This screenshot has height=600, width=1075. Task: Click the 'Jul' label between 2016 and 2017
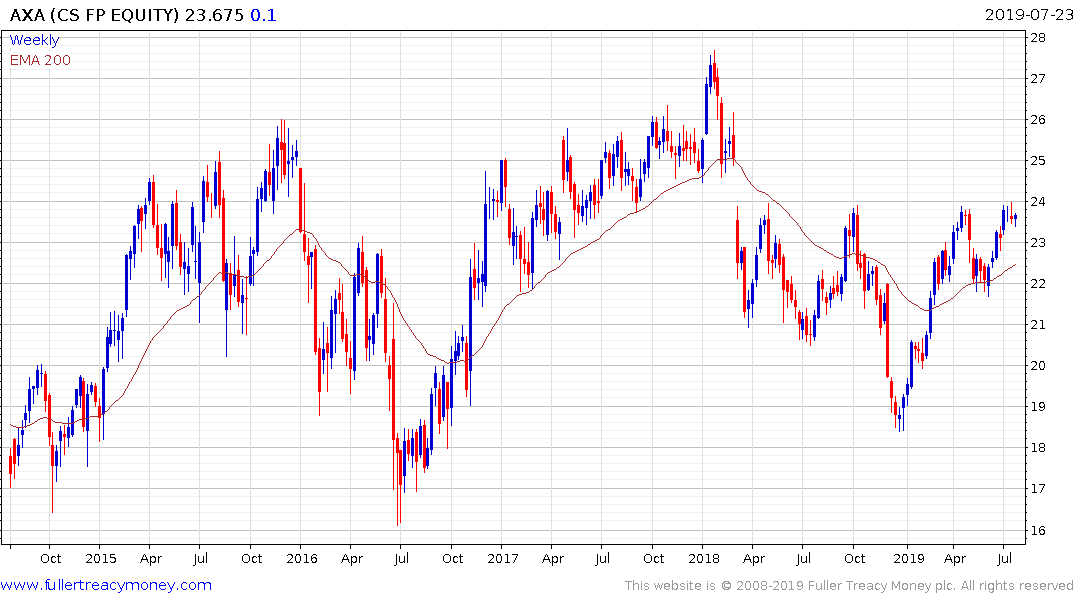tap(401, 558)
